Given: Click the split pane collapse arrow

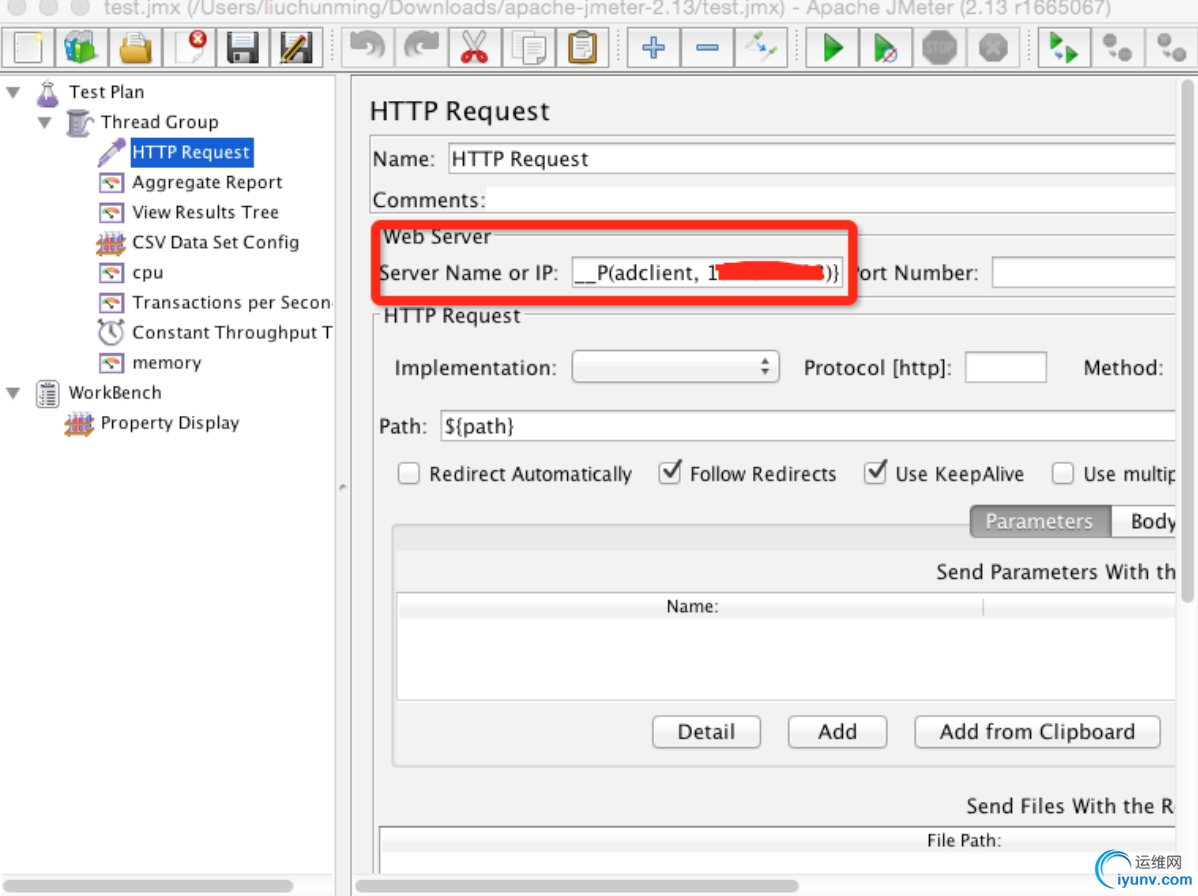Looking at the screenshot, I should coord(343,487).
